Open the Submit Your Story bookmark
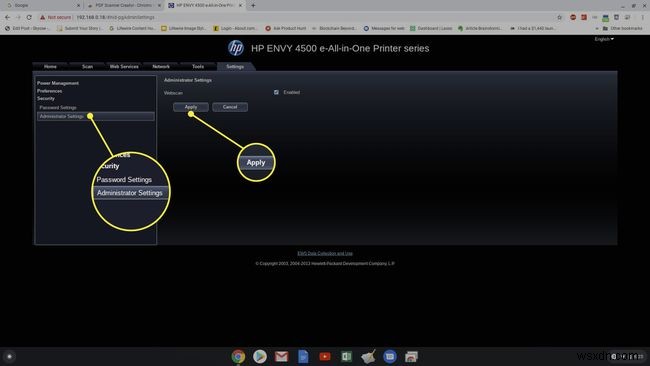The width and height of the screenshot is (650, 366). point(80,28)
